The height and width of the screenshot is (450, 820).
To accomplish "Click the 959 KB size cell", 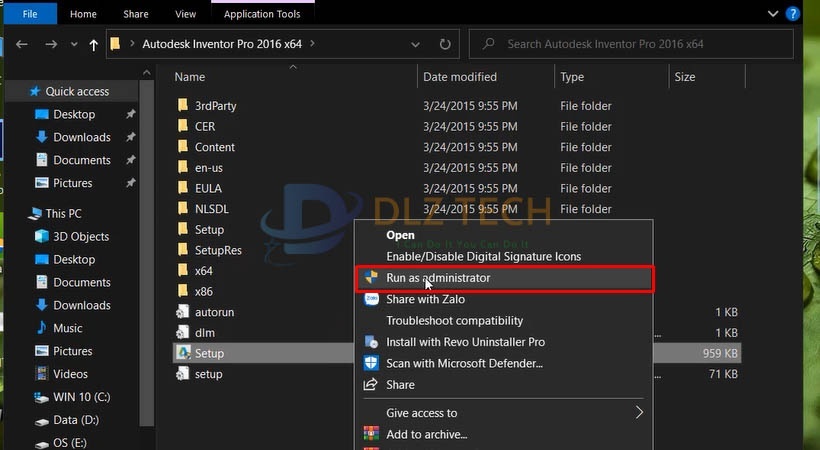I will 720,354.
